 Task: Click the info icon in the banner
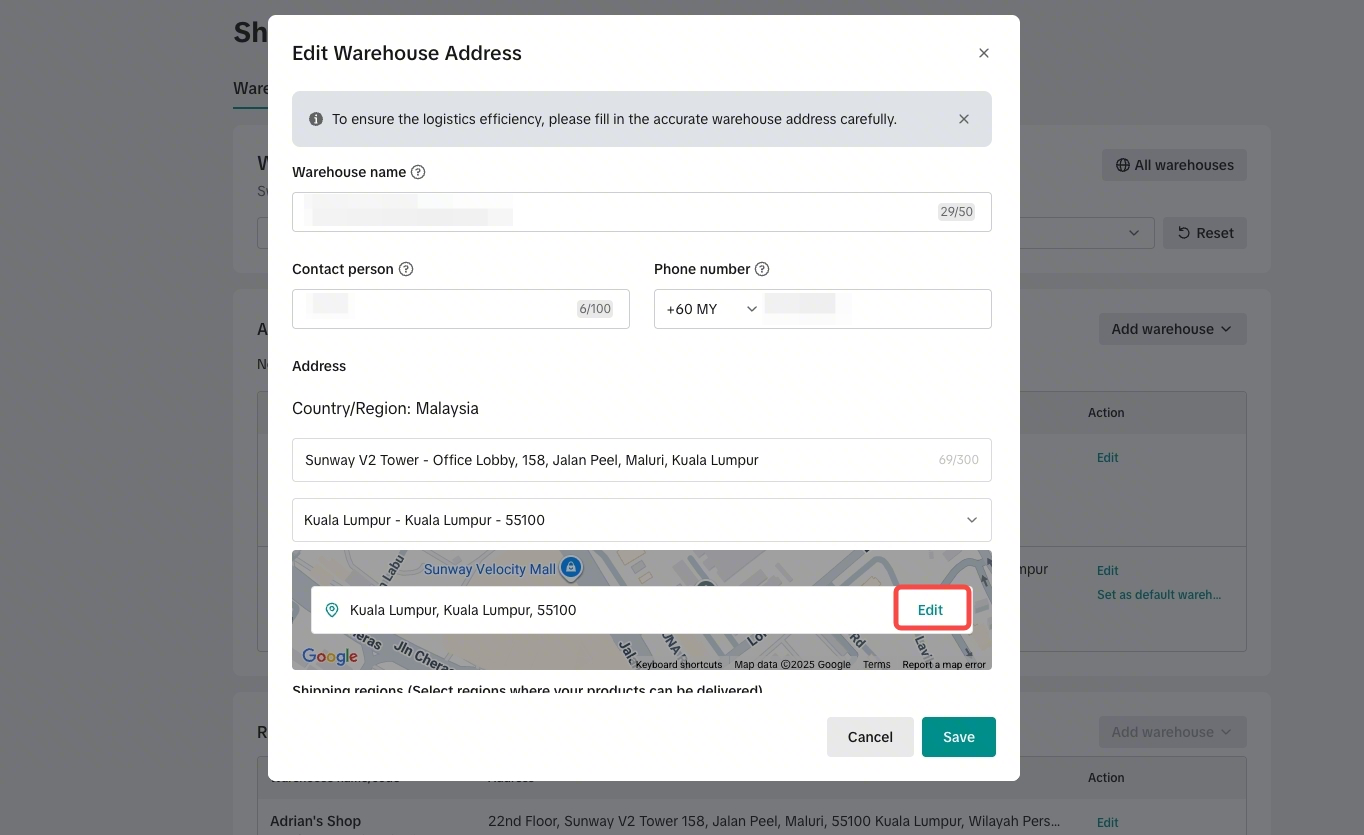point(316,119)
